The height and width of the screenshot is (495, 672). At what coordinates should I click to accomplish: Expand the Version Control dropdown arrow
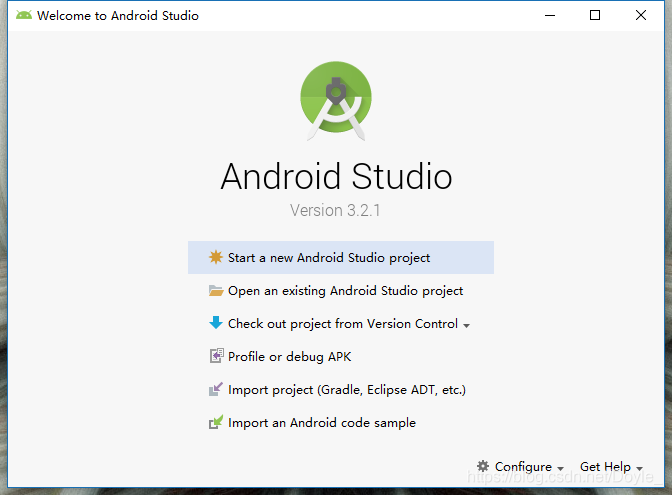coord(466,326)
